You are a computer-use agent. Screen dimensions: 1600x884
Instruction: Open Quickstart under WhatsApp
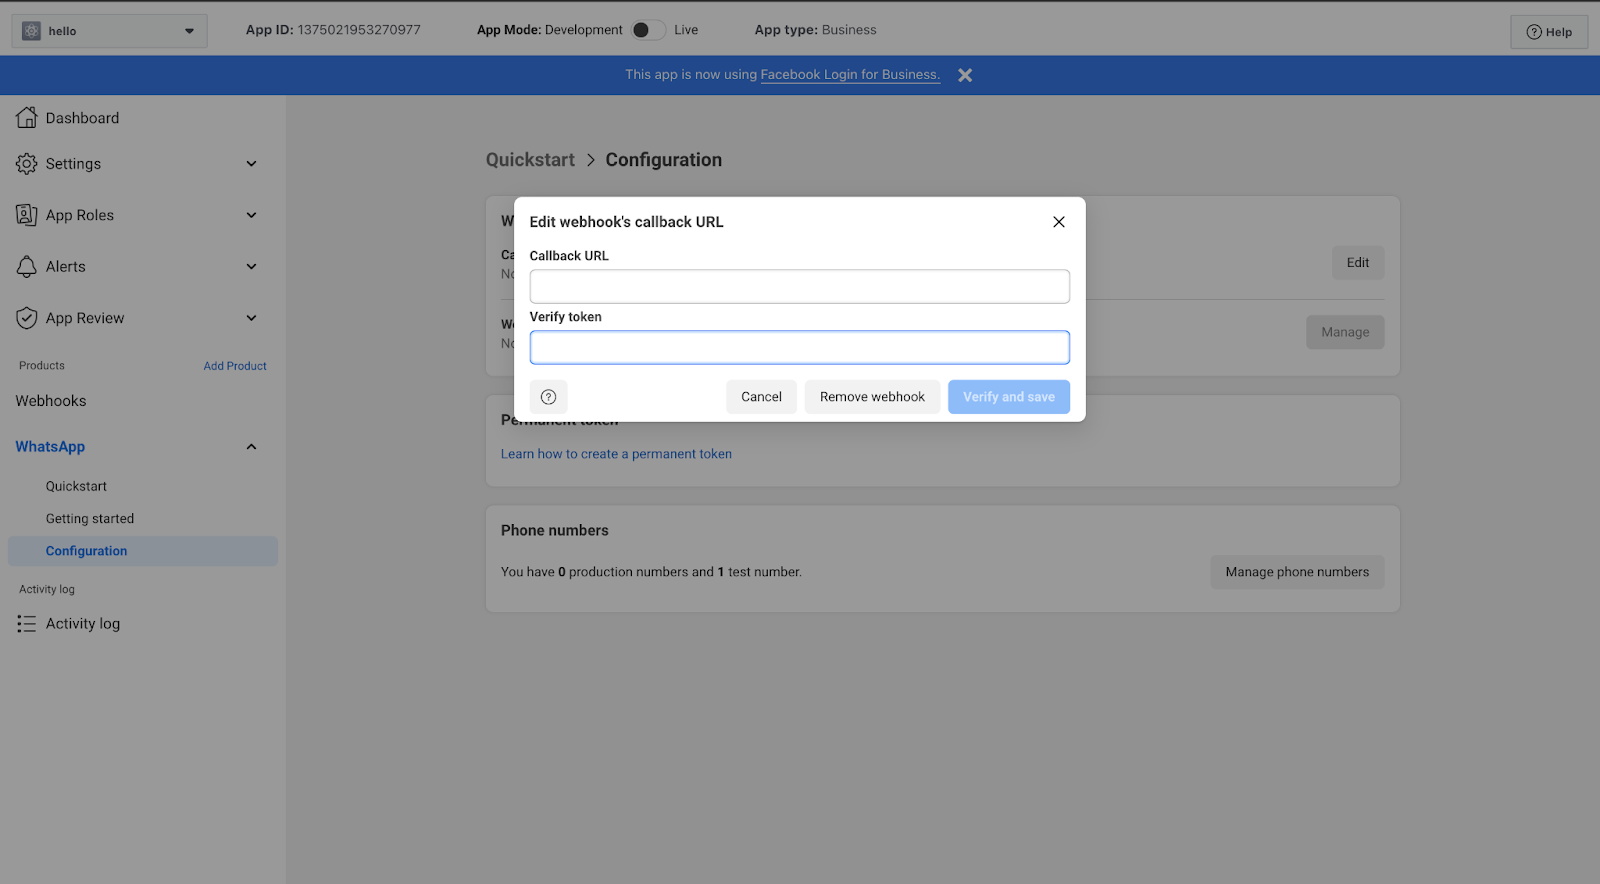point(76,486)
